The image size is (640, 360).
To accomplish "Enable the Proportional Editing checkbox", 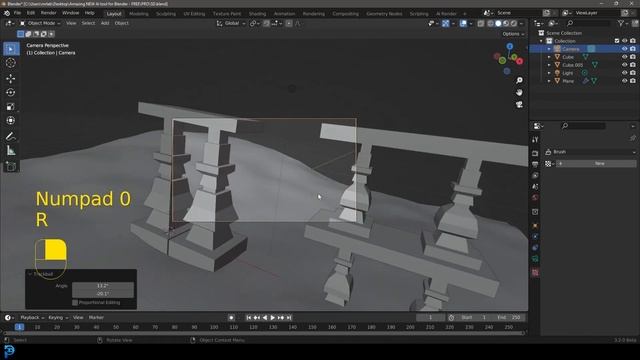I will (x=75, y=302).
